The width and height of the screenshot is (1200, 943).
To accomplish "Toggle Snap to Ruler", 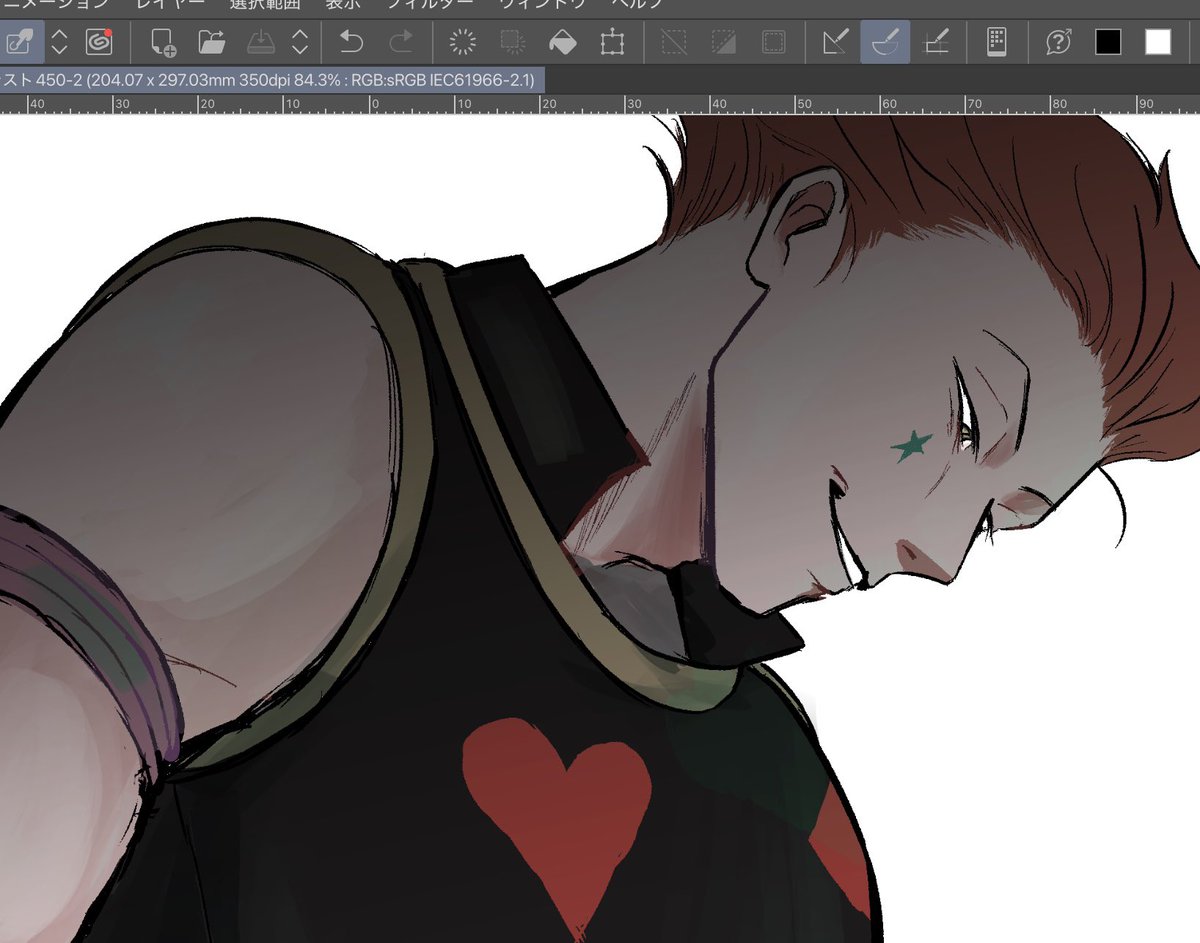I will click(x=836, y=42).
